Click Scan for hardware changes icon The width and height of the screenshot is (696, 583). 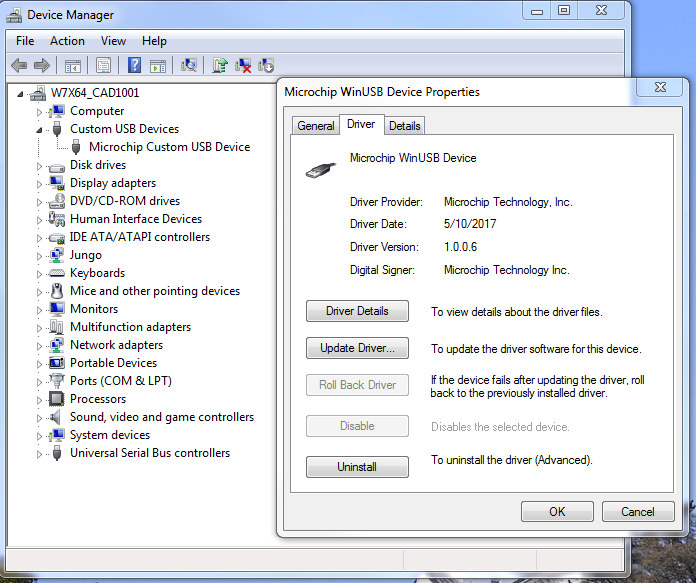[x=189, y=66]
